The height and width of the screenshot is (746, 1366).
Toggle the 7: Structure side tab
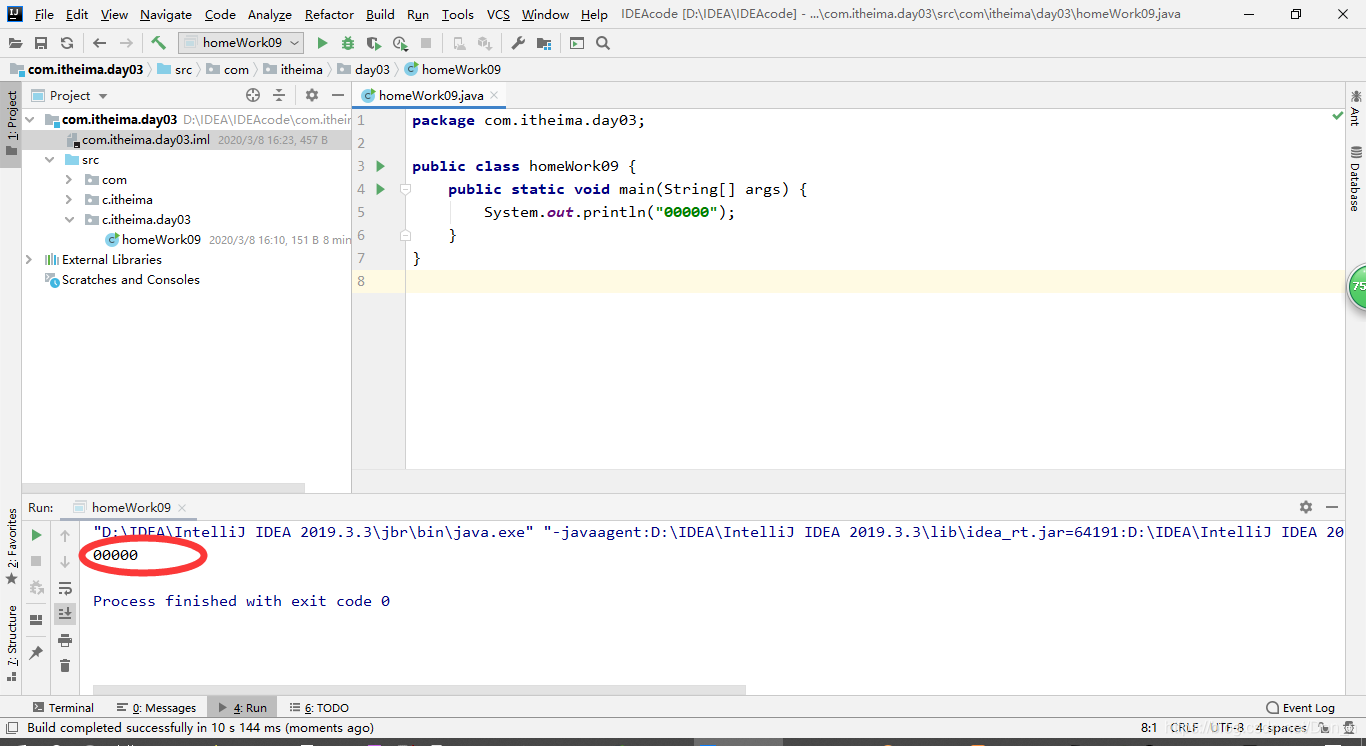coord(11,642)
